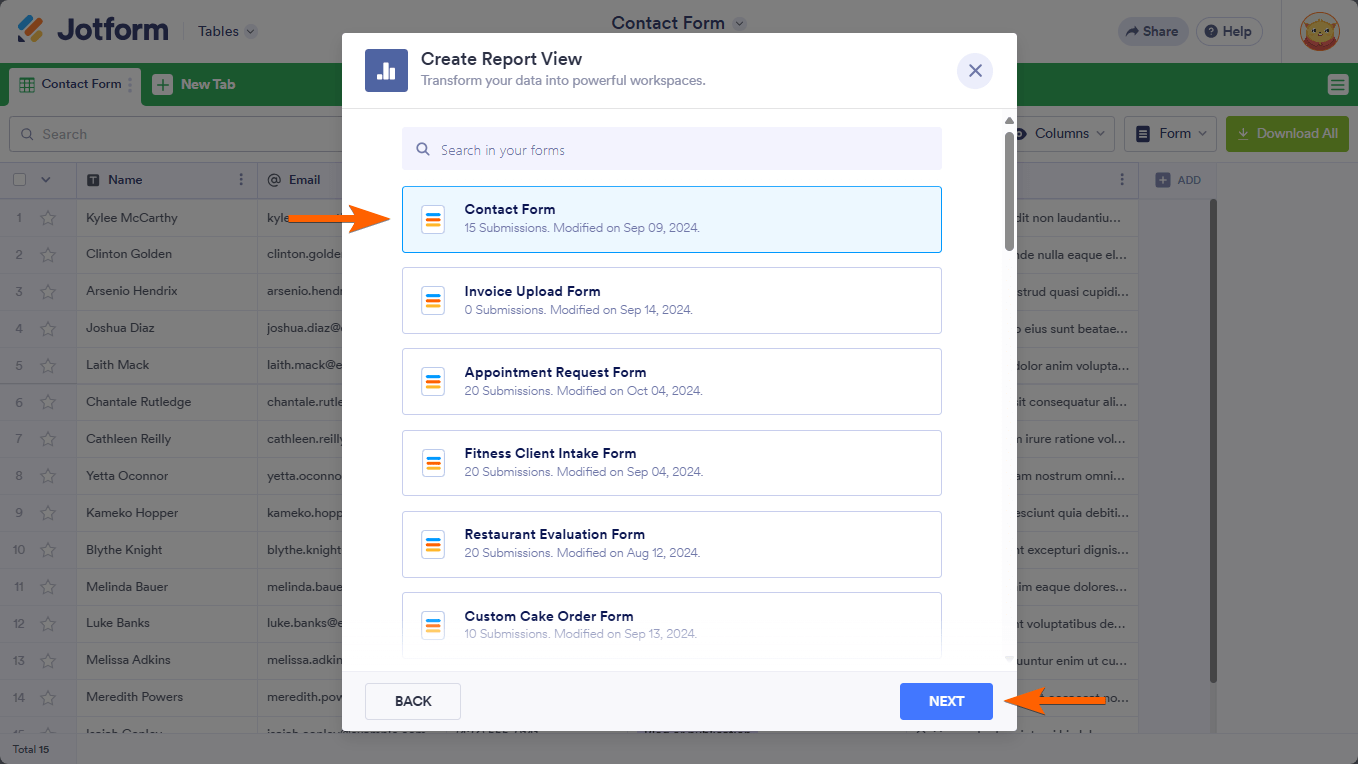1358x764 pixels.
Task: Open the hamburger menu icon at right
Action: (1338, 85)
